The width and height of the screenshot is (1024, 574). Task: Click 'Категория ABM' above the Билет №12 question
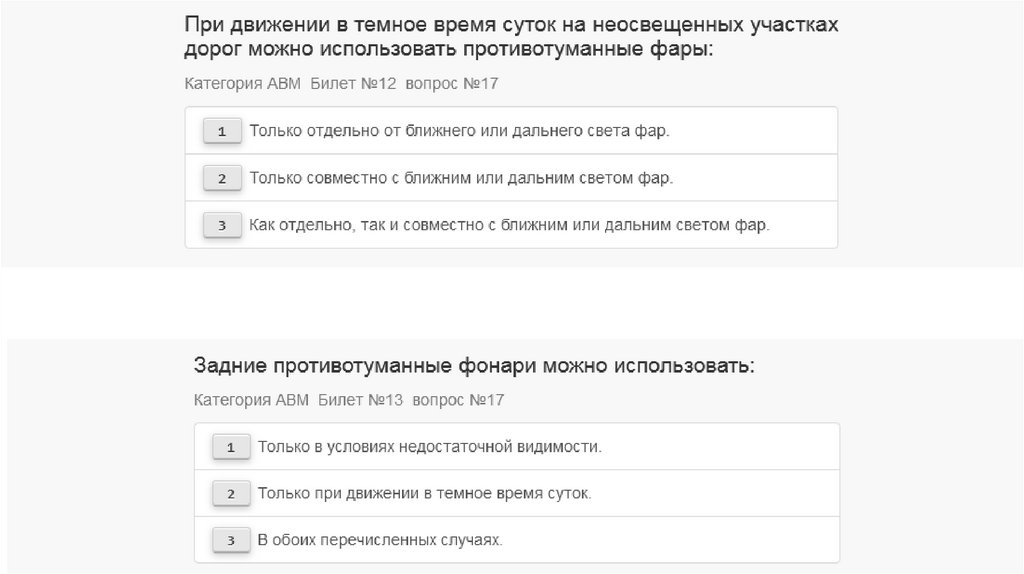click(x=243, y=84)
